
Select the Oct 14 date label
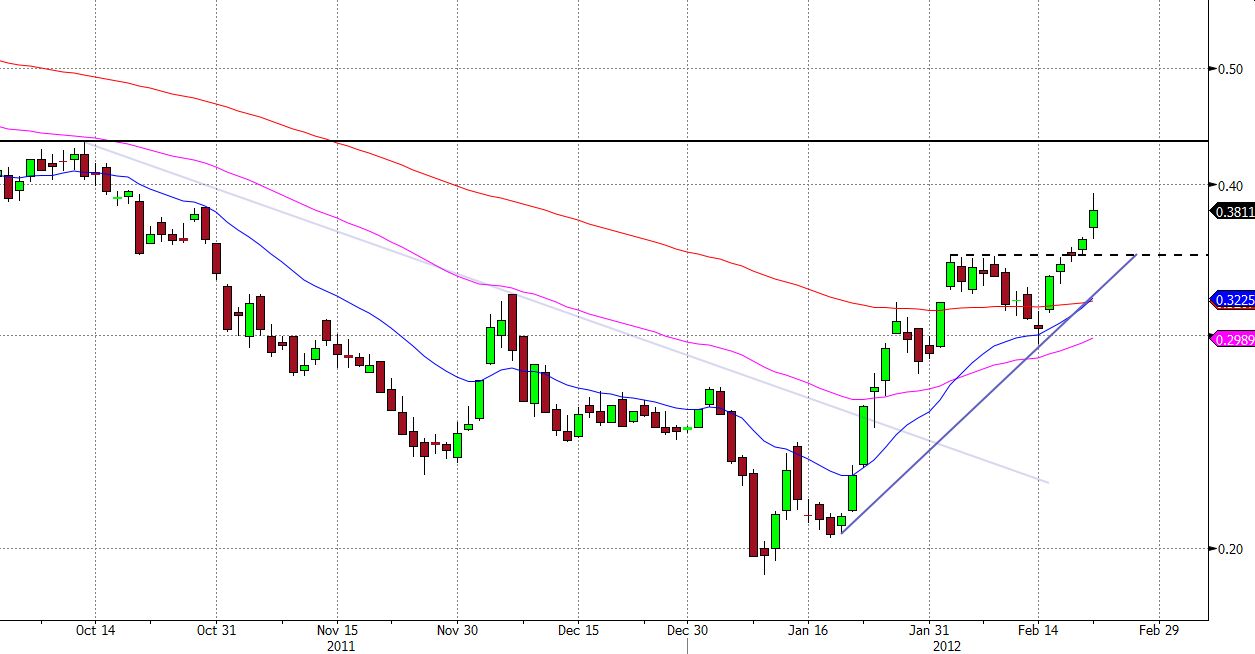[95, 630]
